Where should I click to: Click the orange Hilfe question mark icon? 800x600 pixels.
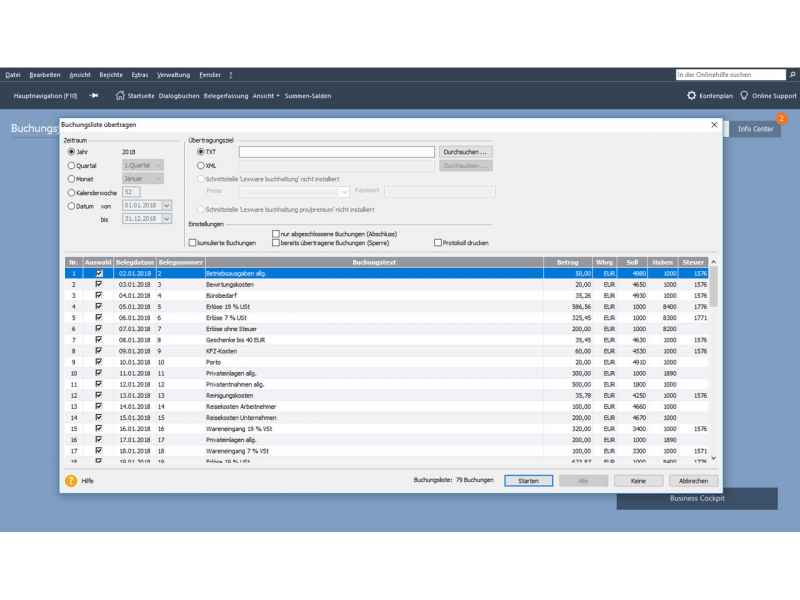(71, 480)
